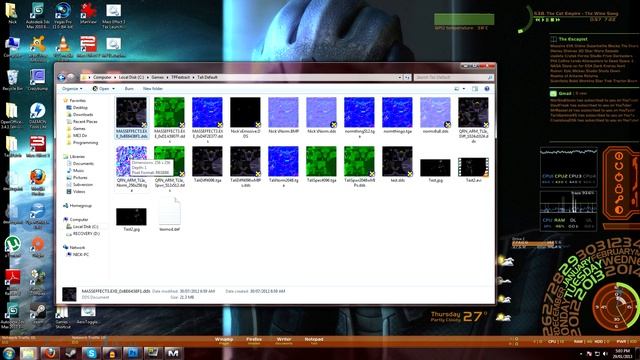Select Pictures under Libraries
Viewport: 640px width, 360px height.
coord(80,178)
